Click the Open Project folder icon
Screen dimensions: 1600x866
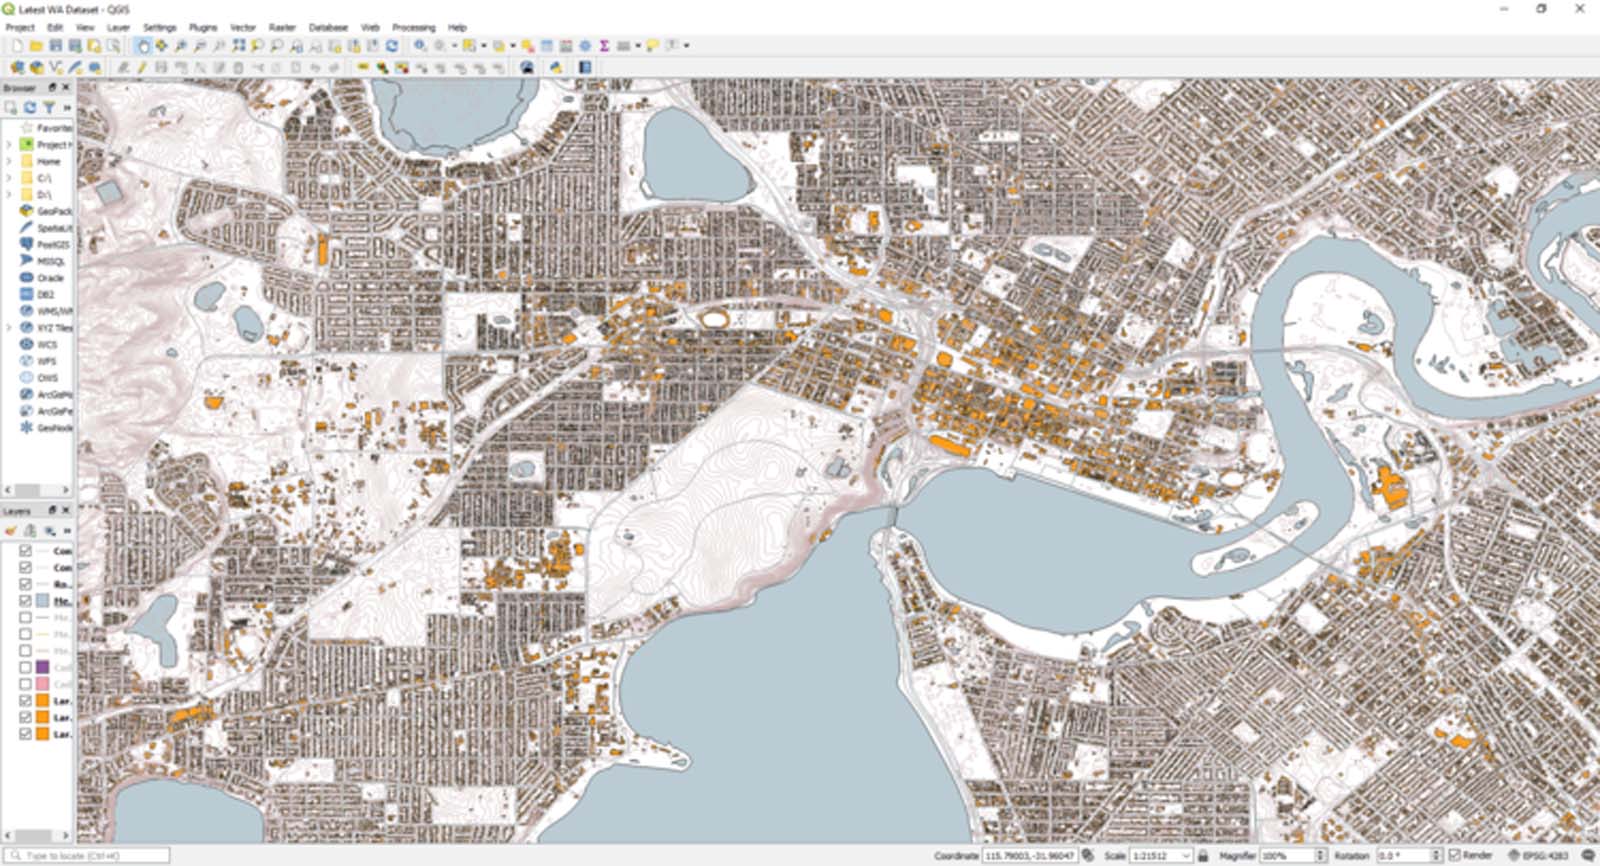[36, 46]
